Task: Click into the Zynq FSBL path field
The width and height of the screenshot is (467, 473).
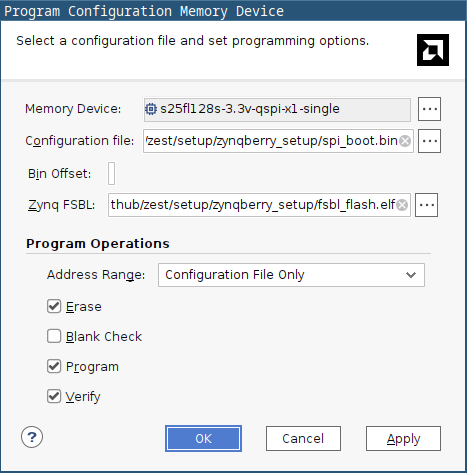Action: pos(253,205)
